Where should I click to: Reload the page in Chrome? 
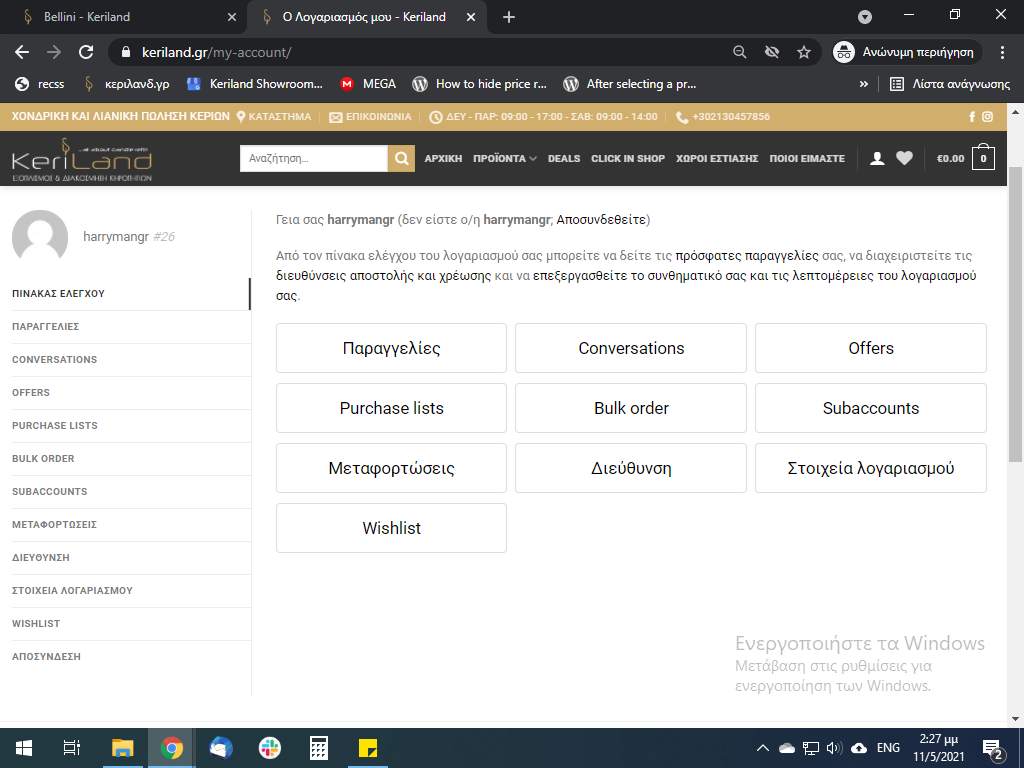coord(86,52)
